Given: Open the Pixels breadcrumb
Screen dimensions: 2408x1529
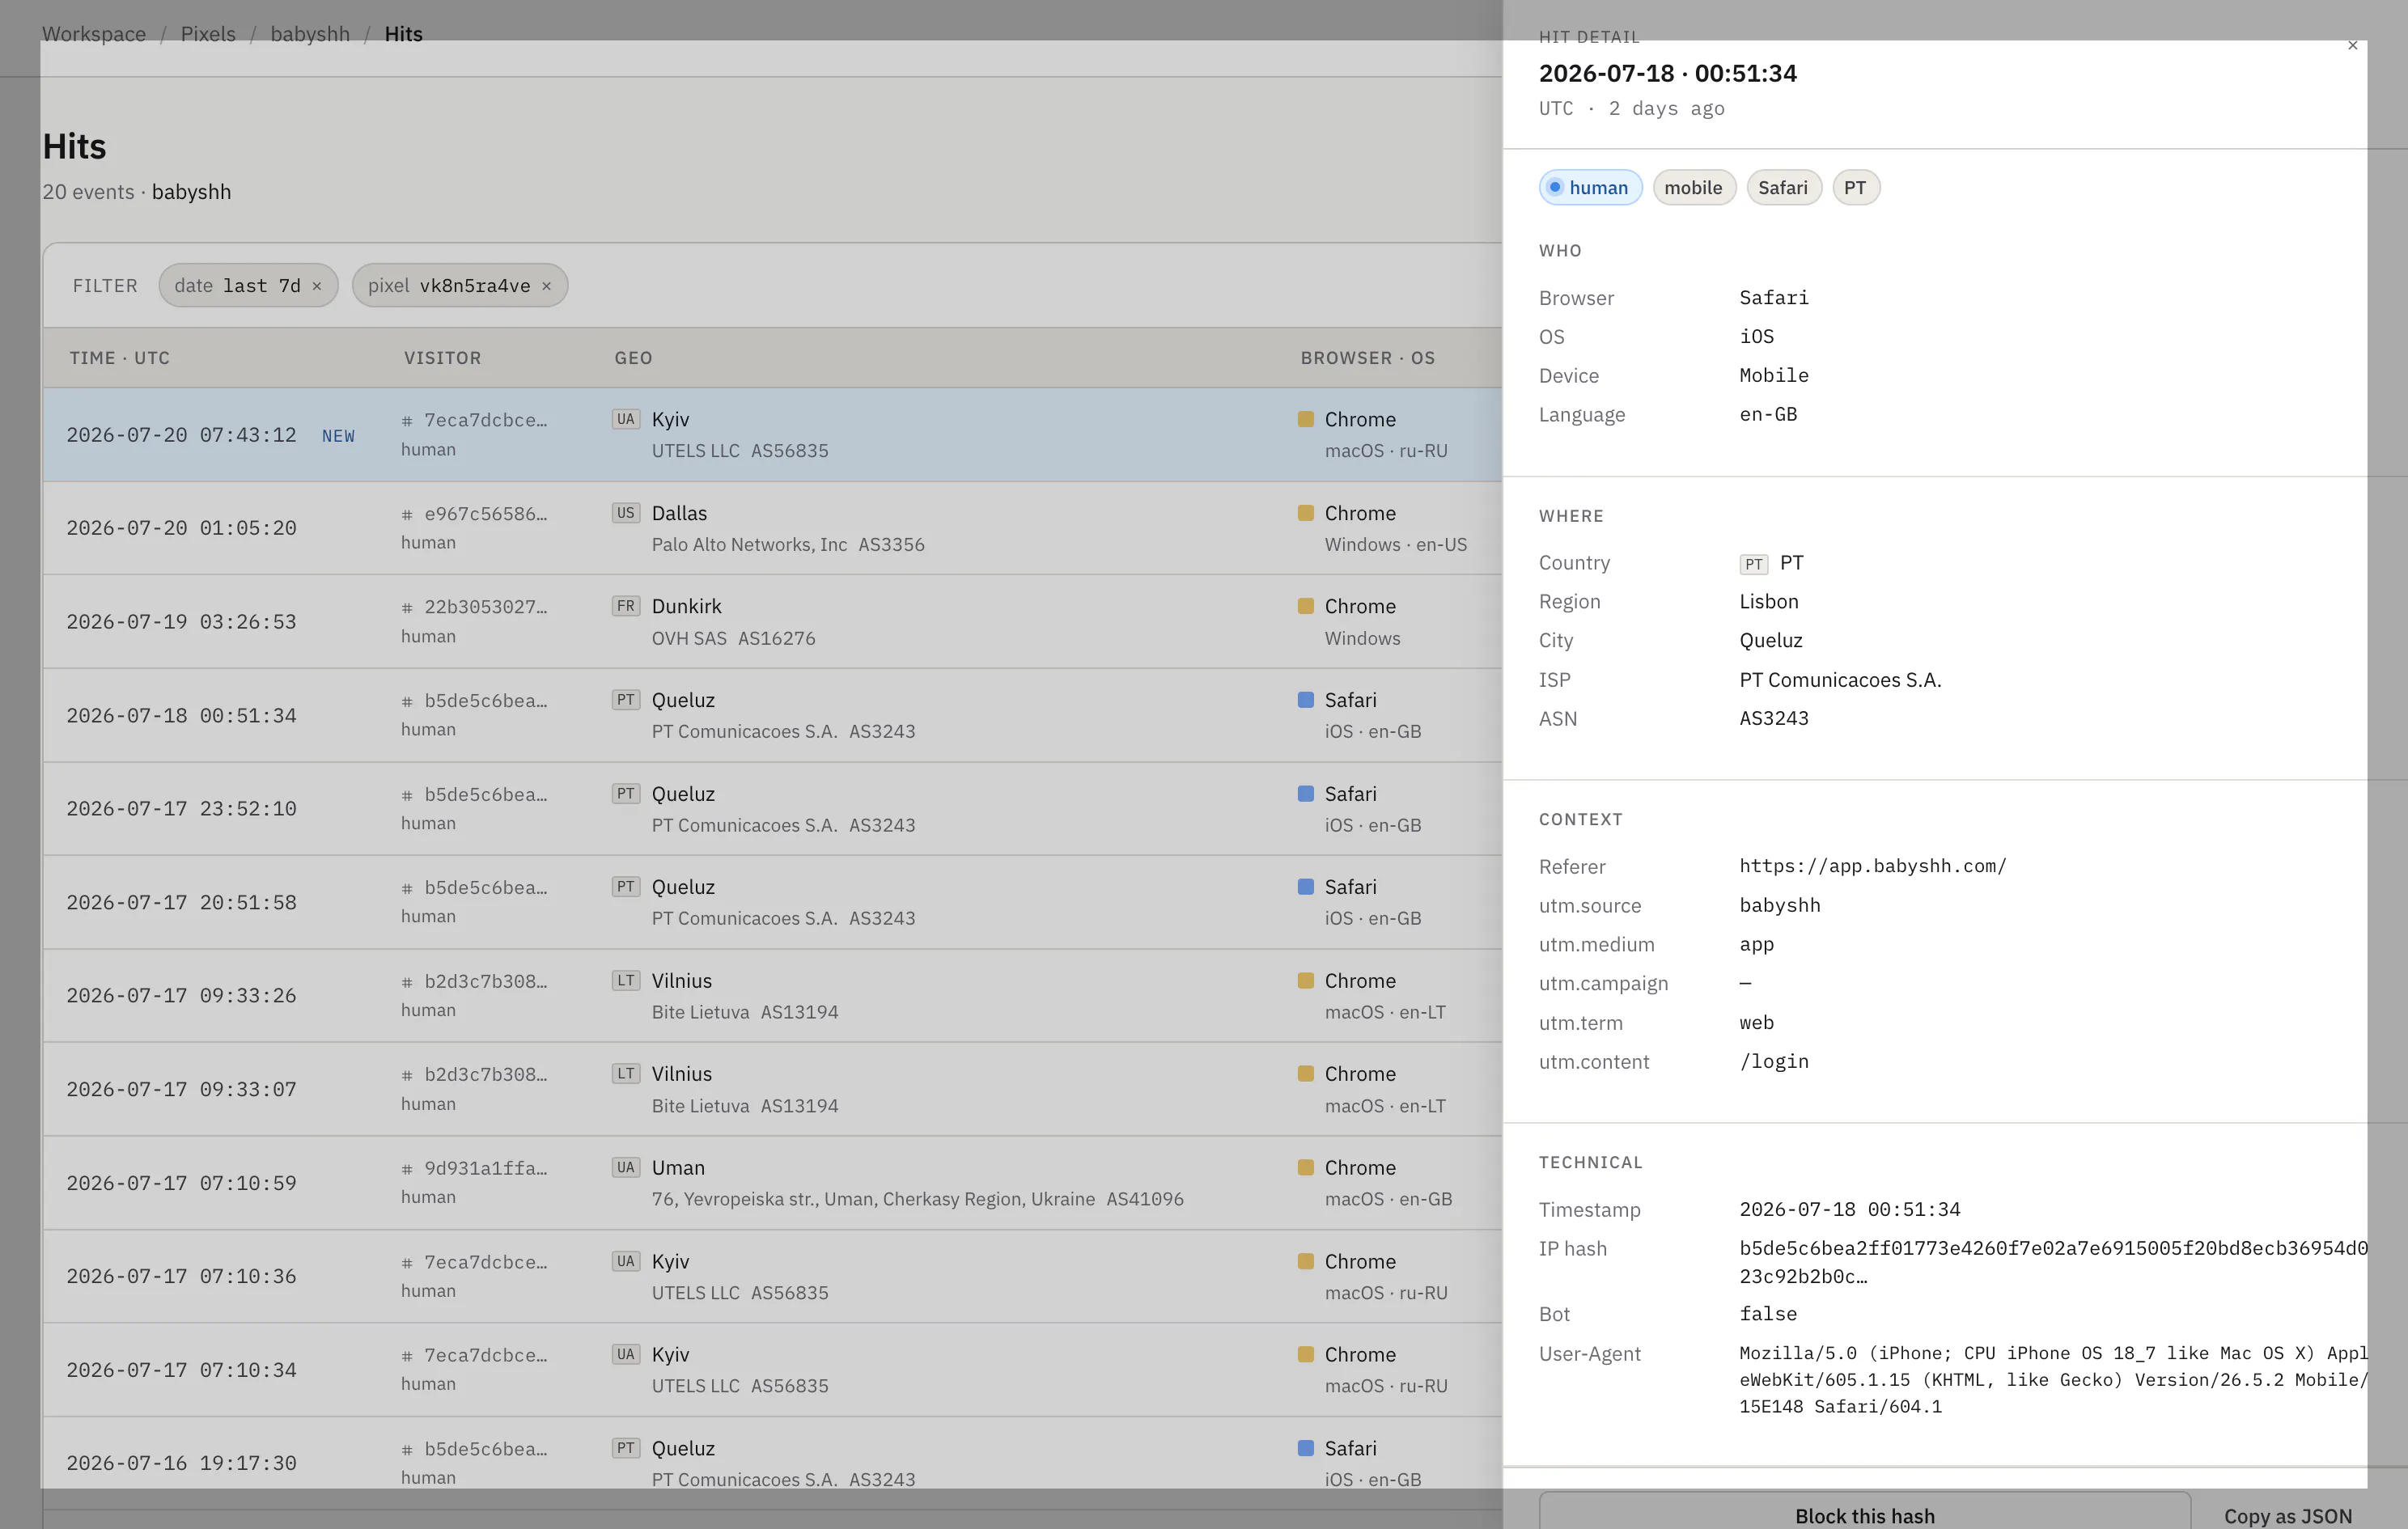Looking at the screenshot, I should point(208,34).
